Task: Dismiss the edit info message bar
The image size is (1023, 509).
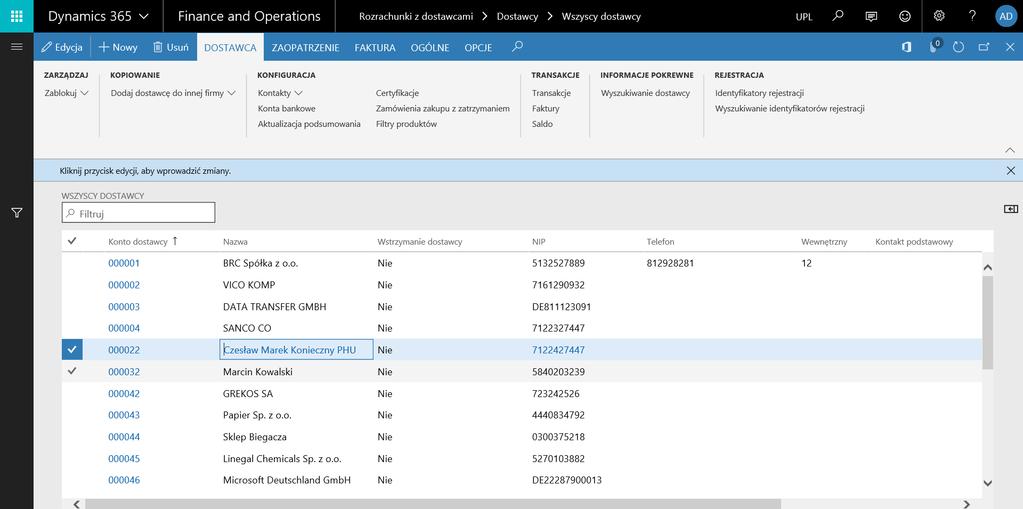Action: click(1011, 170)
